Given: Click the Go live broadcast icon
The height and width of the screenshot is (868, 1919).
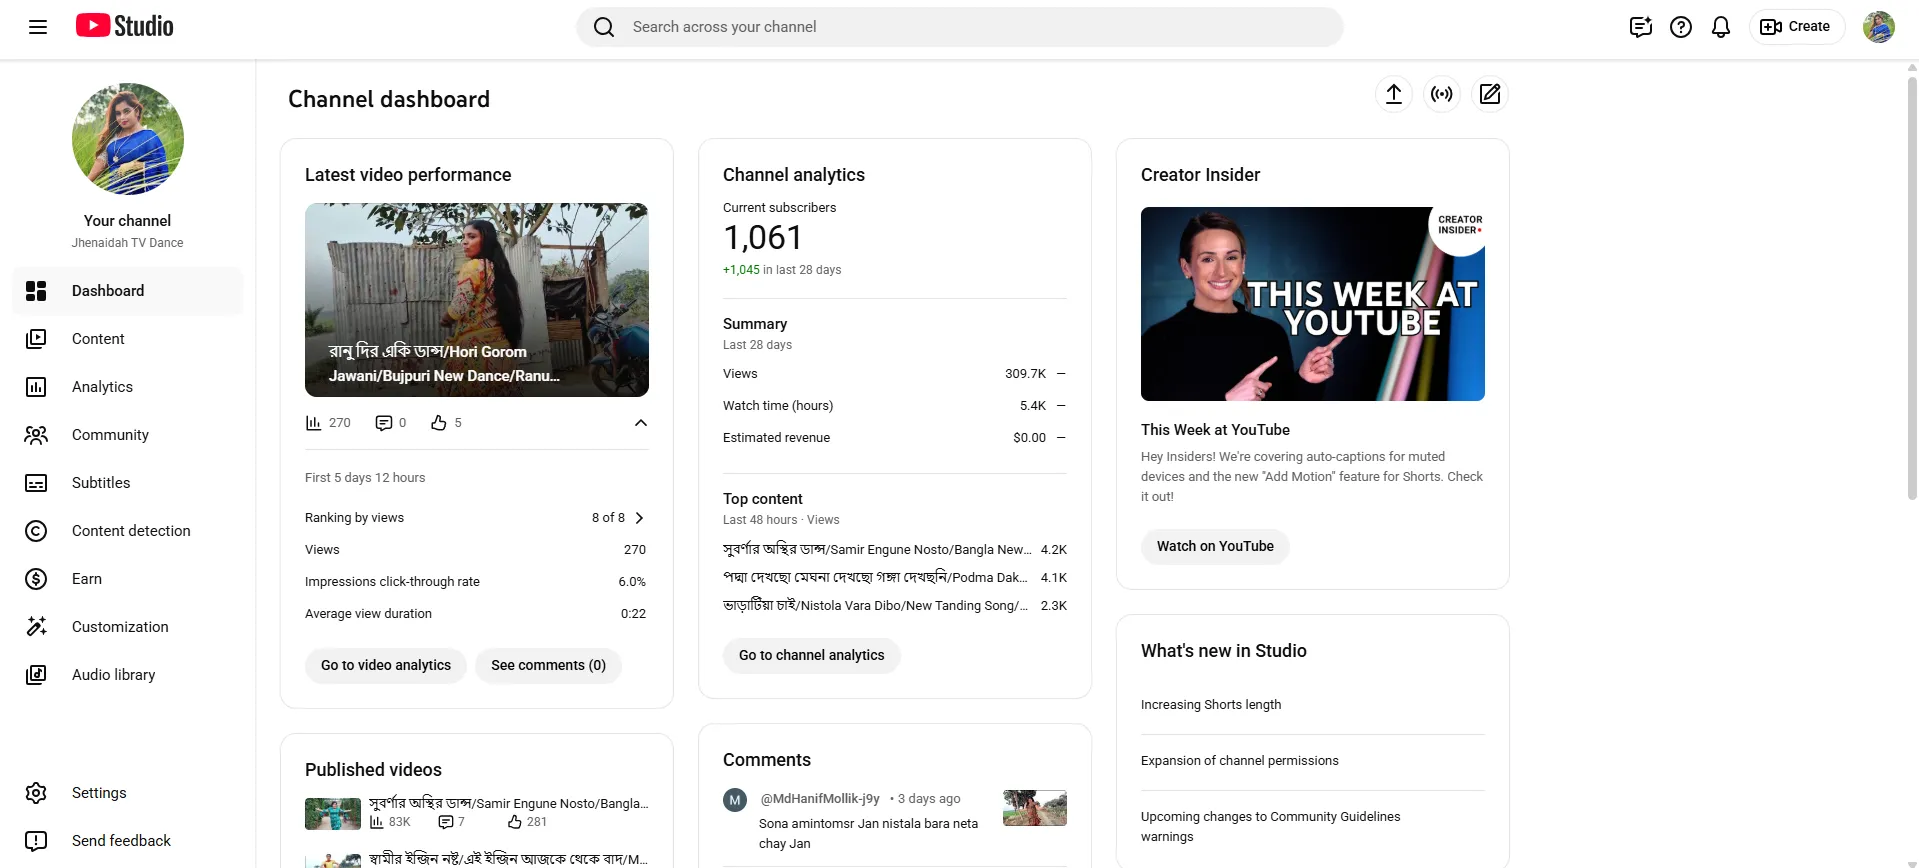Looking at the screenshot, I should pyautogui.click(x=1442, y=94).
